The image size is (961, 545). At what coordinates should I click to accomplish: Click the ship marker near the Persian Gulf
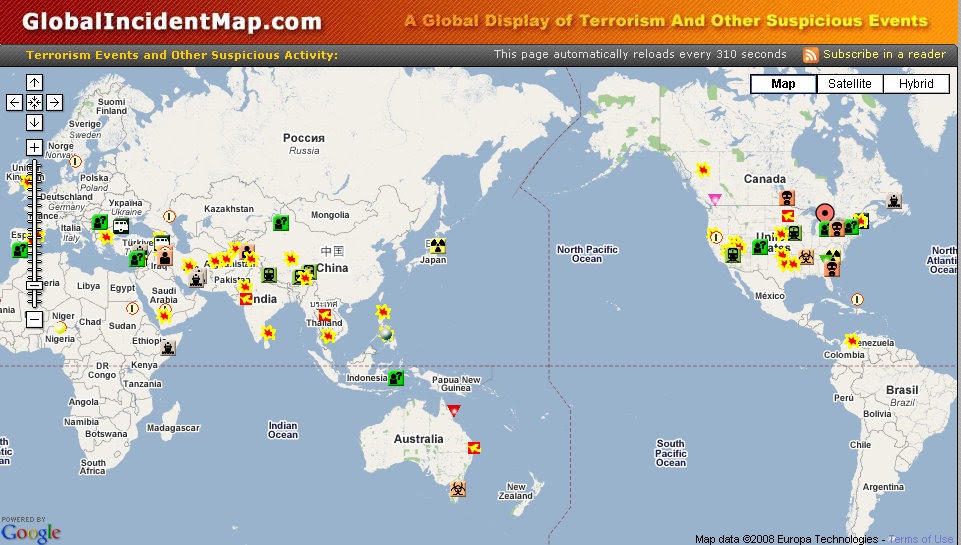tap(196, 279)
